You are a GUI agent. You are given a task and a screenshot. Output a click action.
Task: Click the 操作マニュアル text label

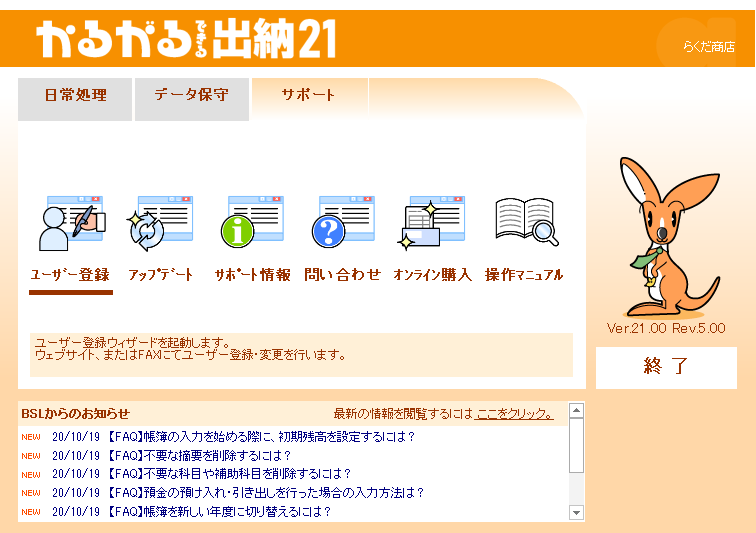point(524,275)
